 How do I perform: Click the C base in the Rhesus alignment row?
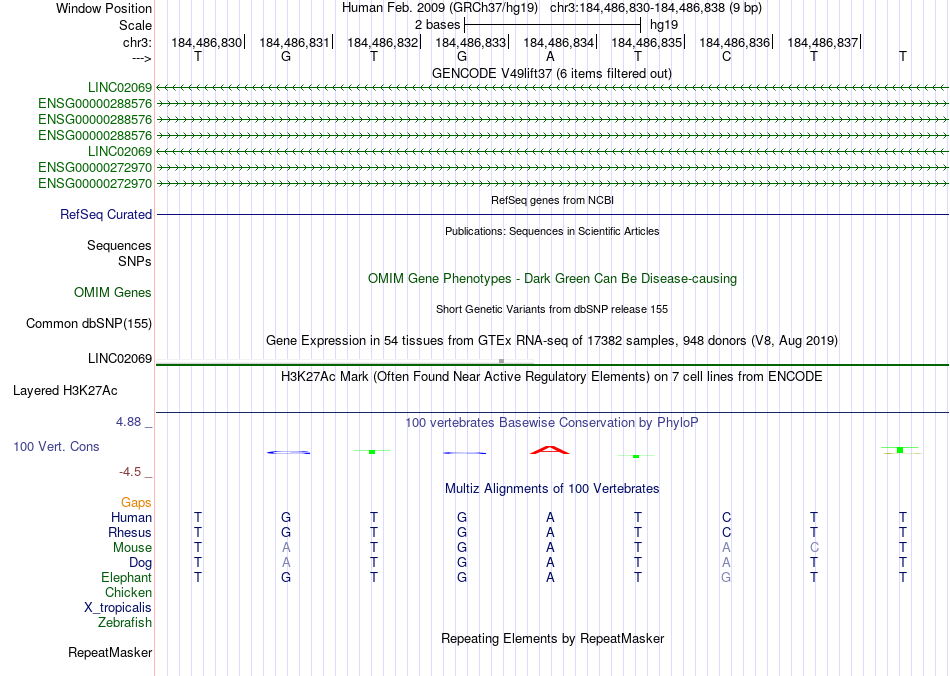pyautogui.click(x=726, y=532)
